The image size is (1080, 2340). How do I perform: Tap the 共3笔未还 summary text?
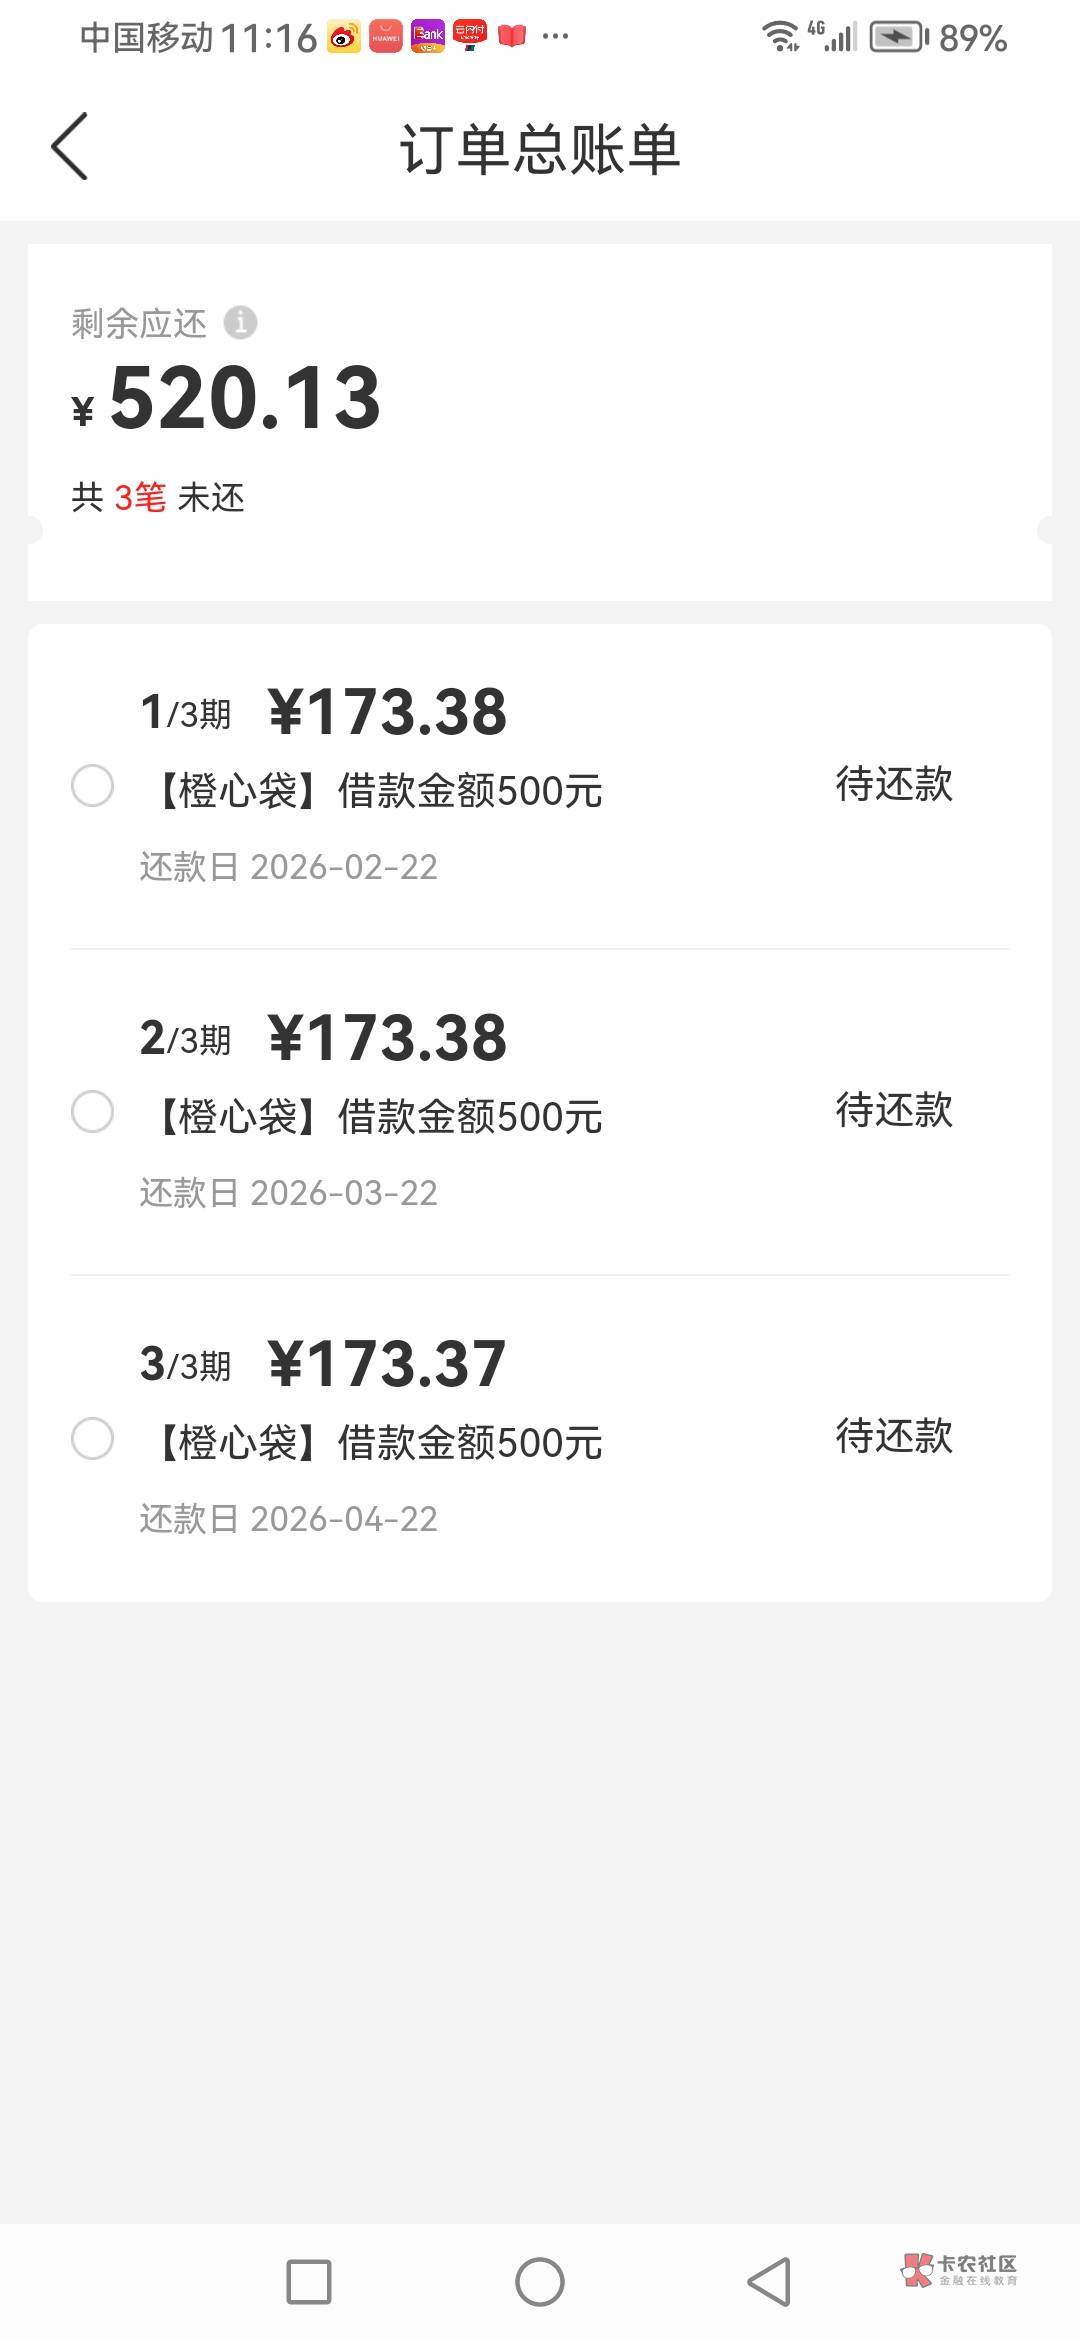pyautogui.click(x=158, y=498)
